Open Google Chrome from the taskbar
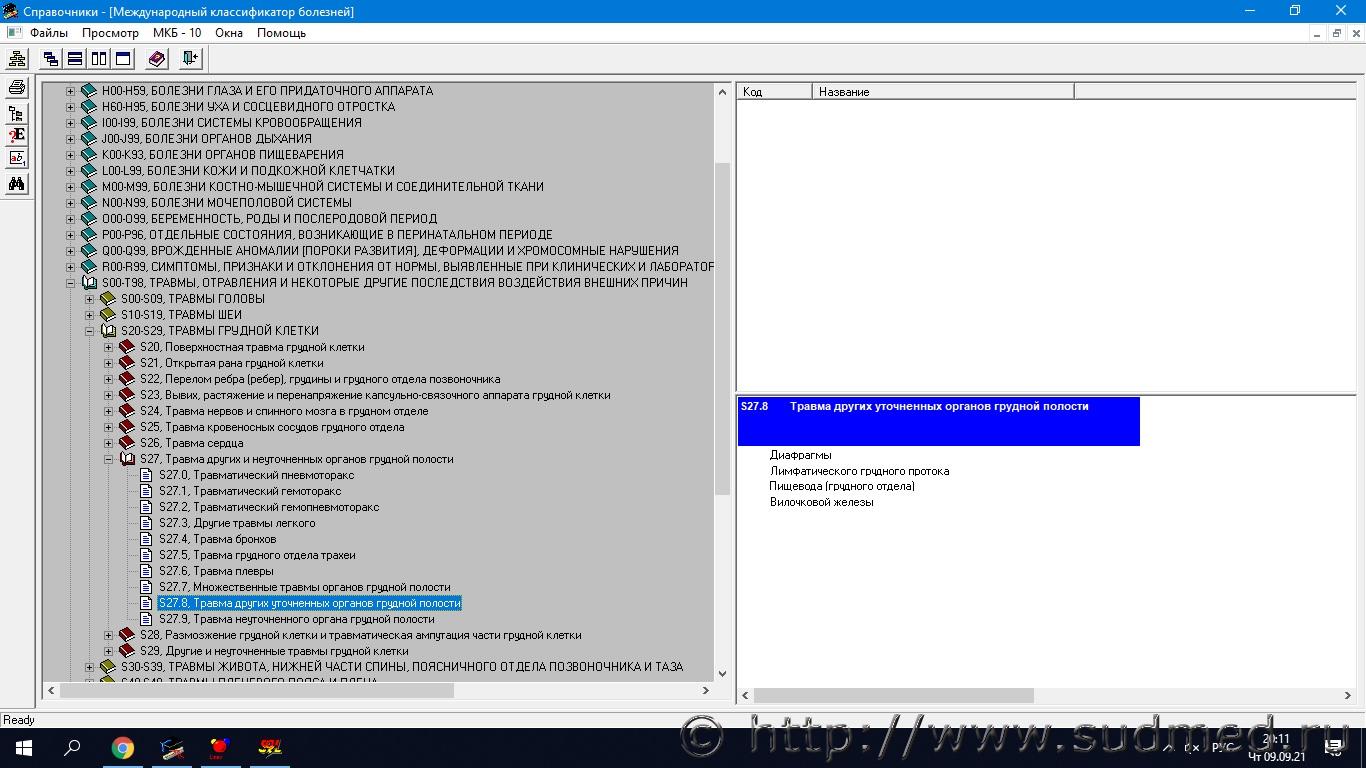The width and height of the screenshot is (1366, 768). point(122,747)
